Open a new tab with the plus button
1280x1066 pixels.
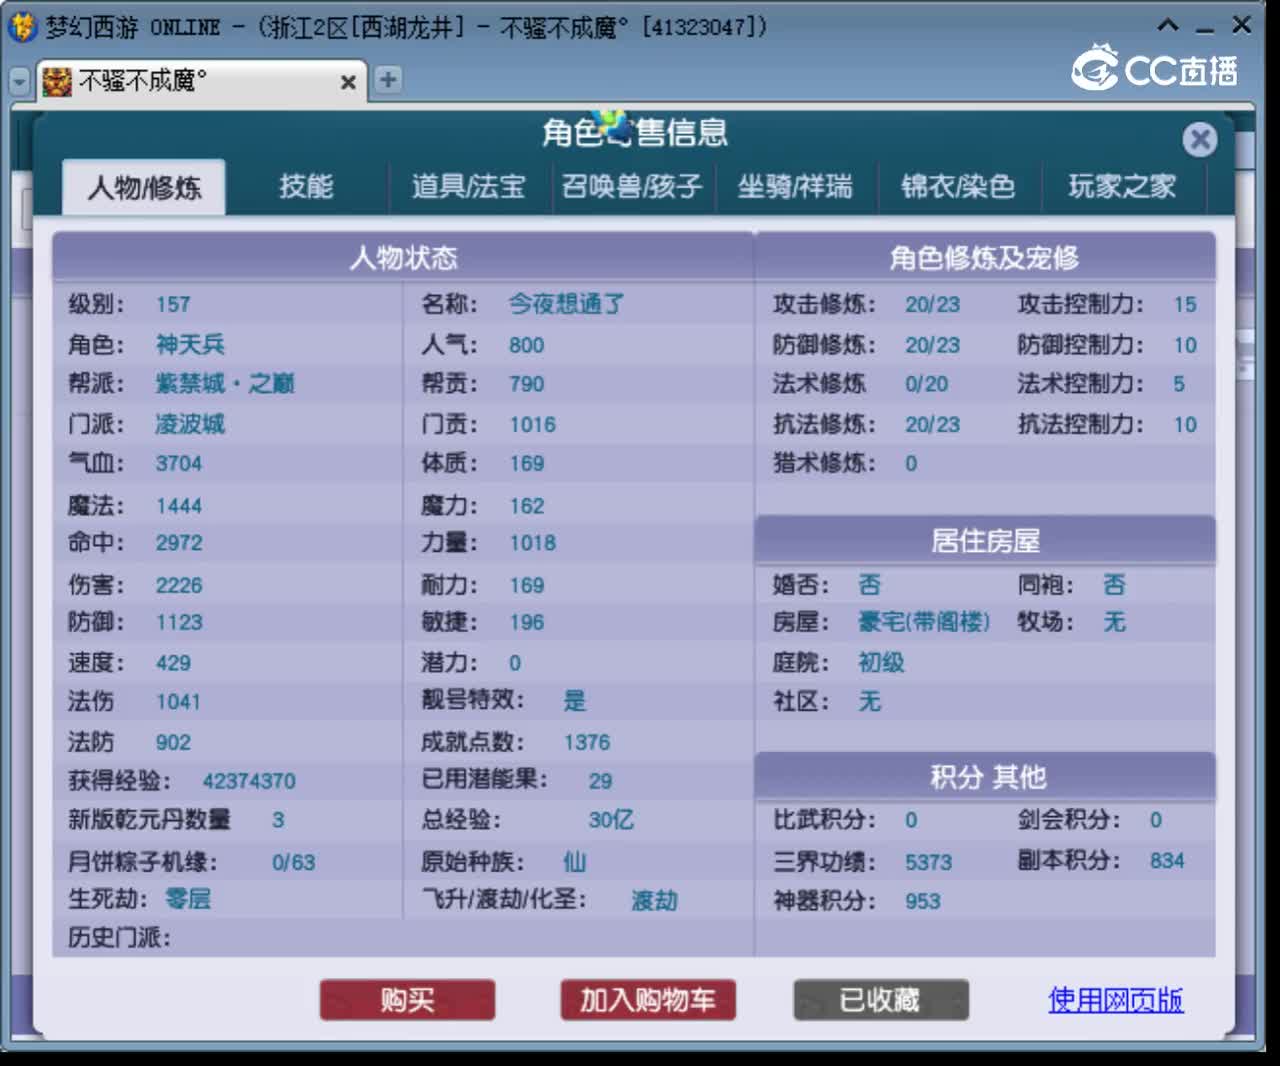[x=388, y=79]
